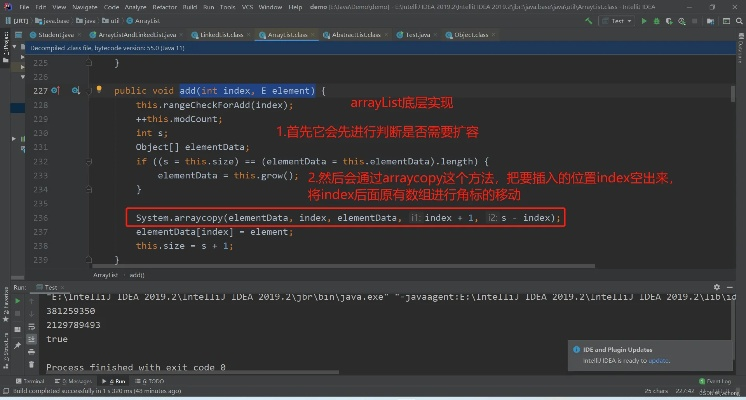Click the util breadcrumb folder
Viewport: 746px width, 400px height.
click(x=111, y=21)
